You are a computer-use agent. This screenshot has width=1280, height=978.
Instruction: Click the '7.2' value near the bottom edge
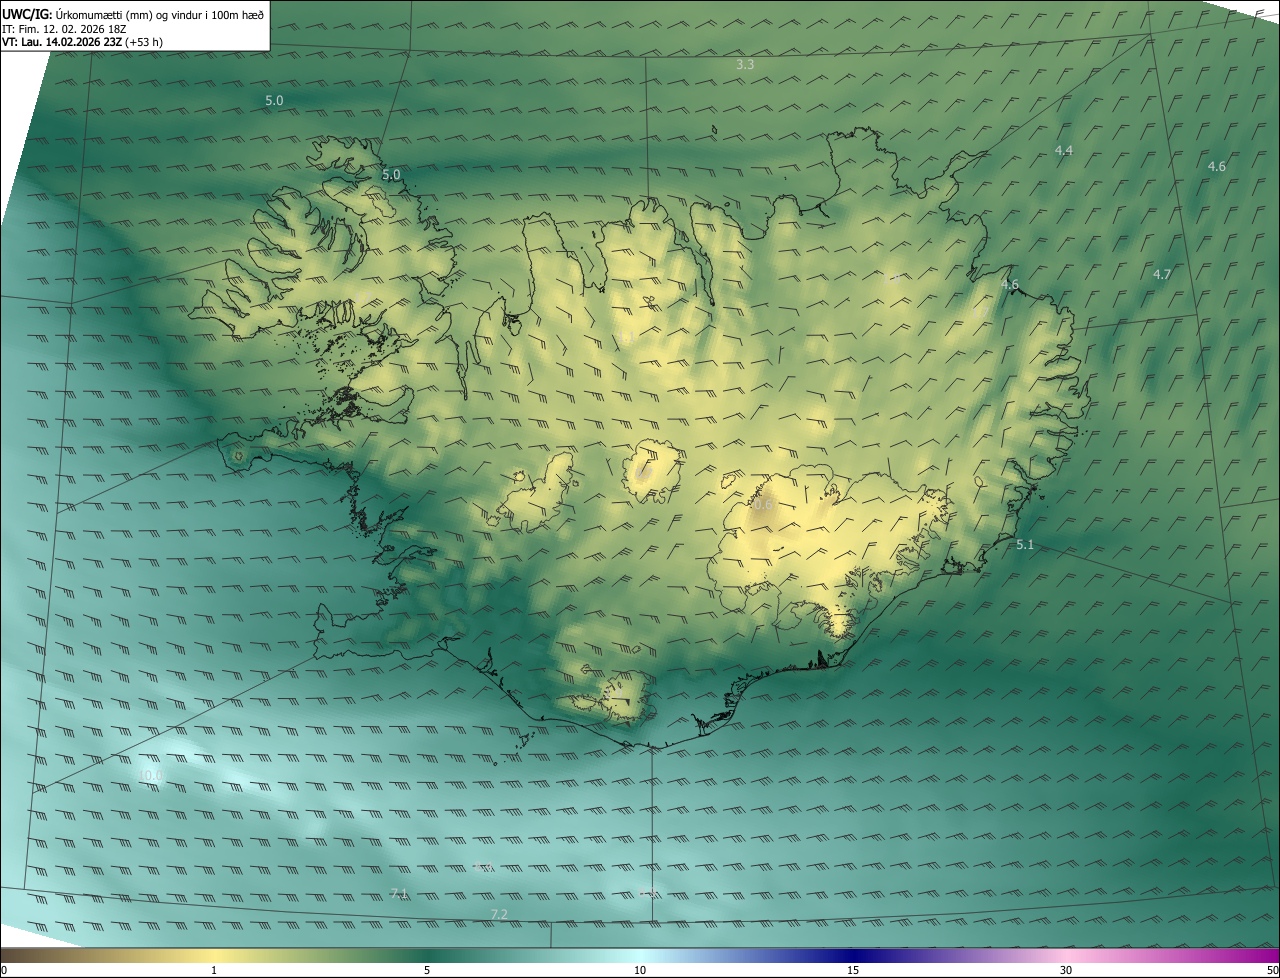pos(500,915)
